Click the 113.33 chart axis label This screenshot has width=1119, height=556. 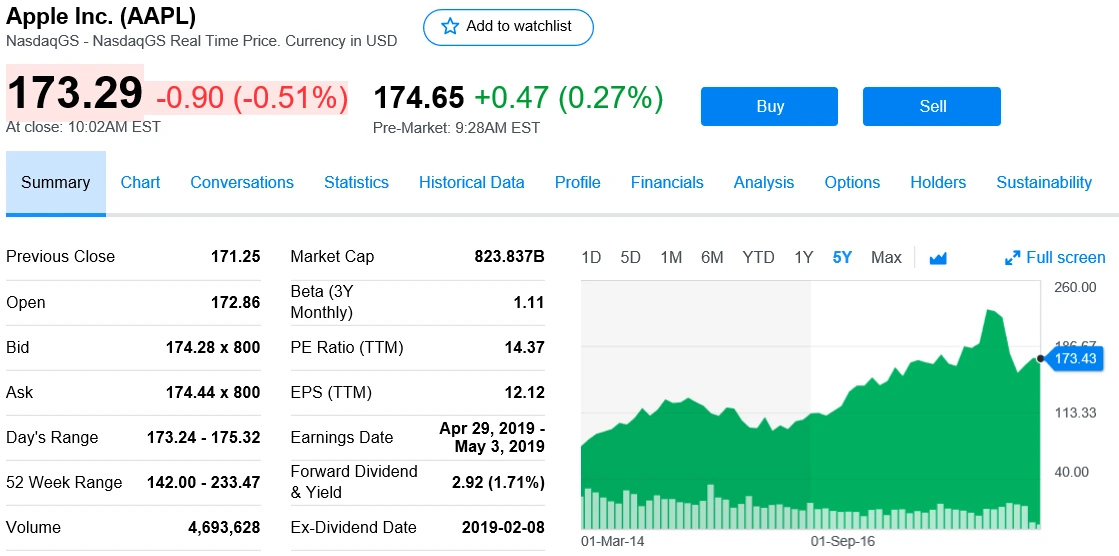coord(1074,413)
